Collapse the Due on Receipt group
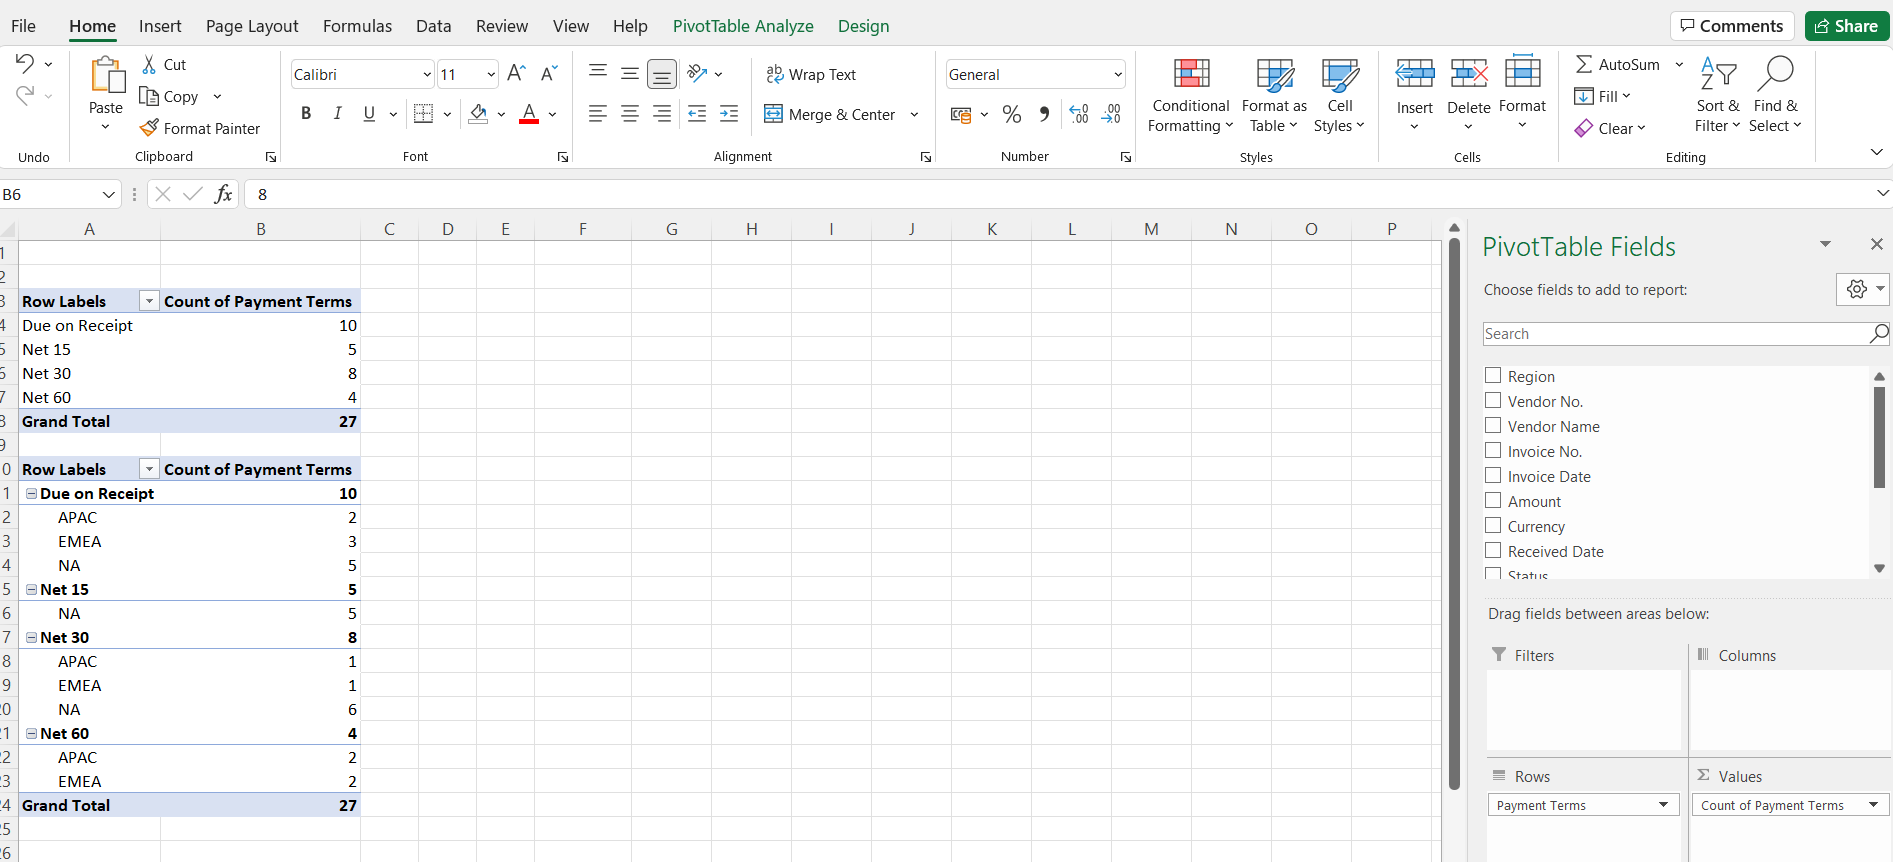The height and width of the screenshot is (862, 1893). pos(32,493)
